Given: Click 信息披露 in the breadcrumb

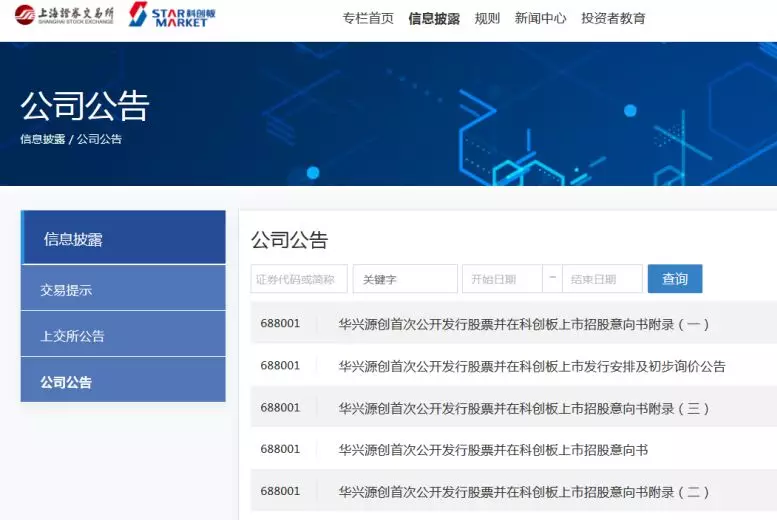Looking at the screenshot, I should coord(43,139).
